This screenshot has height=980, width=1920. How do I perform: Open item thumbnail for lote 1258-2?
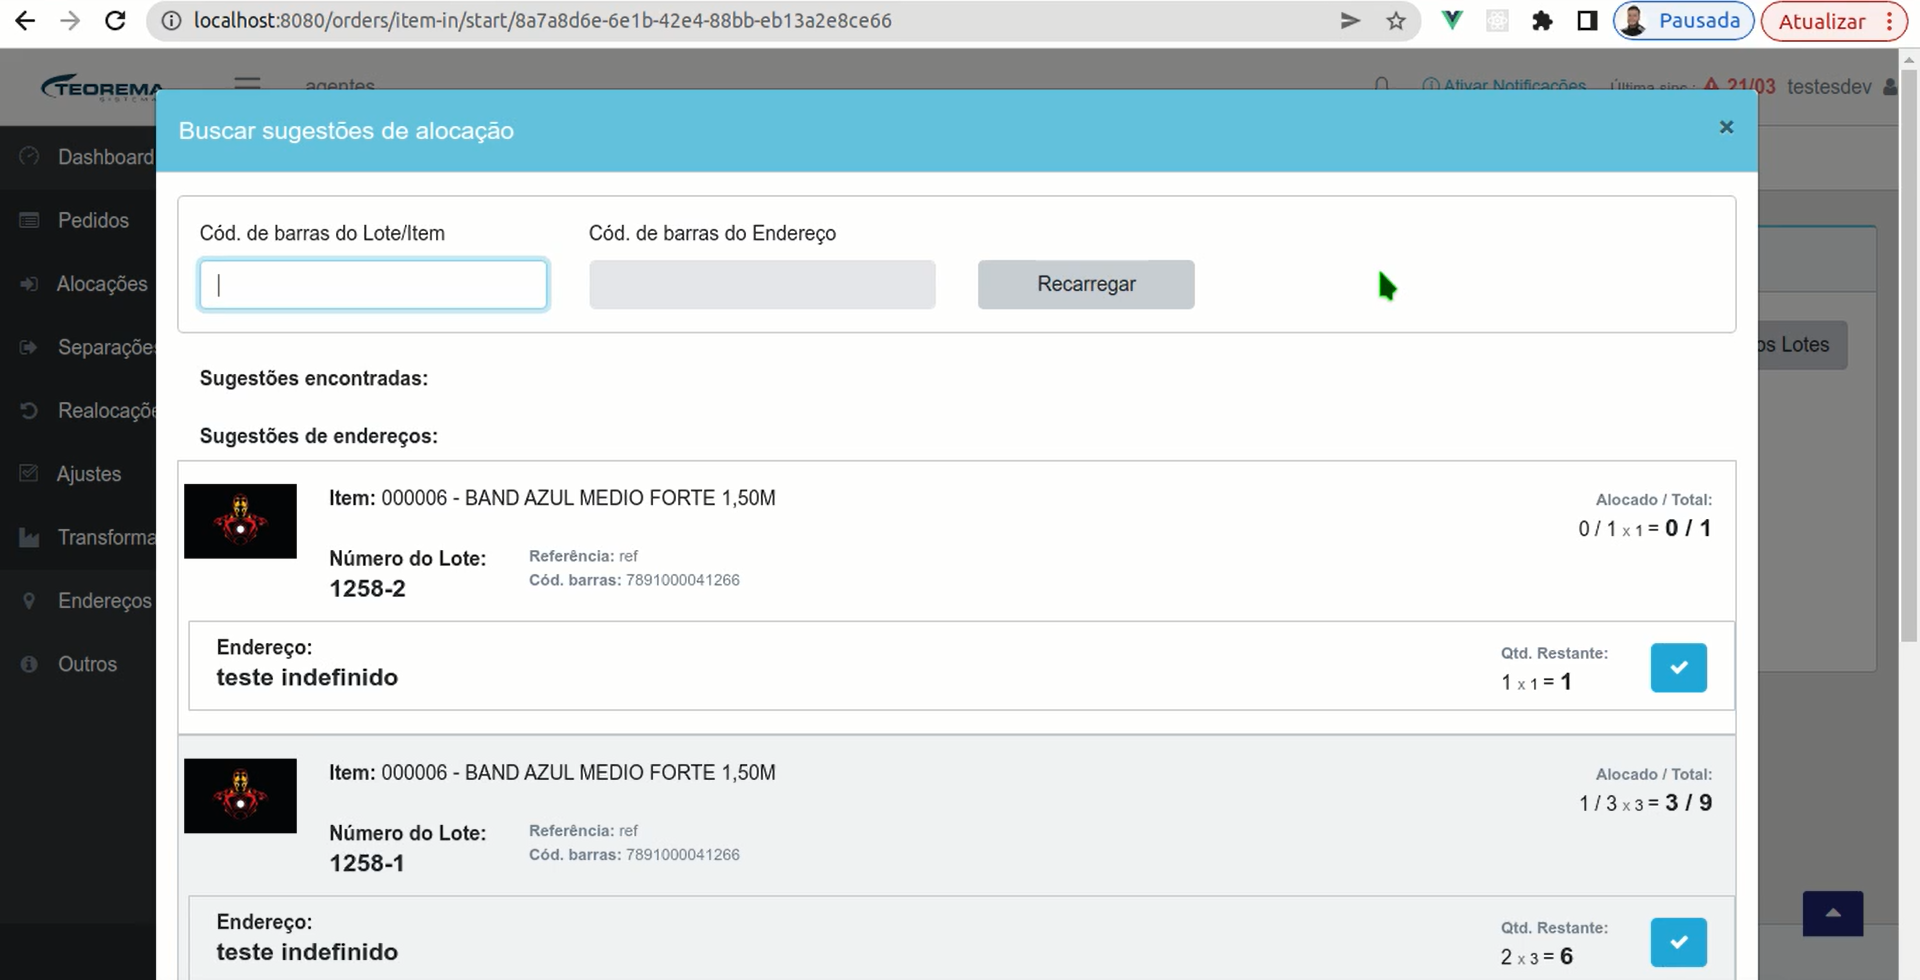[x=240, y=521]
